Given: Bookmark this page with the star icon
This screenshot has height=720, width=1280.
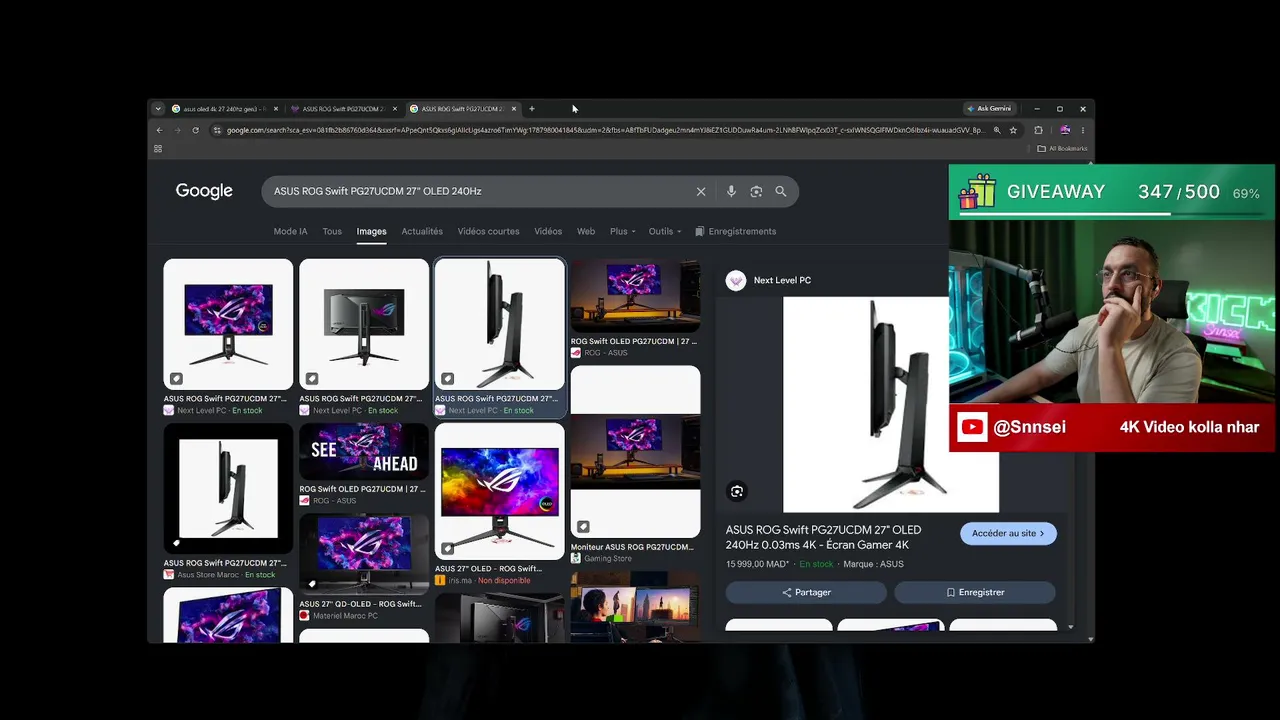Looking at the screenshot, I should [x=1013, y=130].
